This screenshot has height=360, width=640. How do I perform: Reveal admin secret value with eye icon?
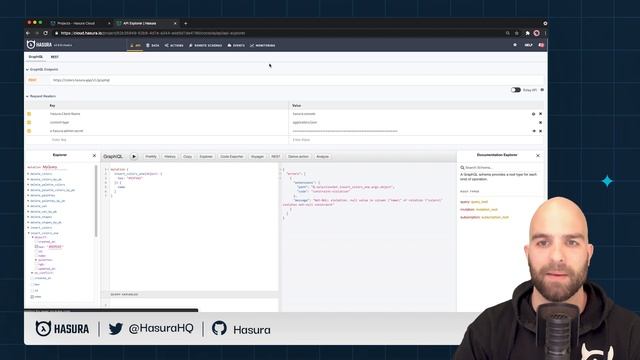(533, 131)
